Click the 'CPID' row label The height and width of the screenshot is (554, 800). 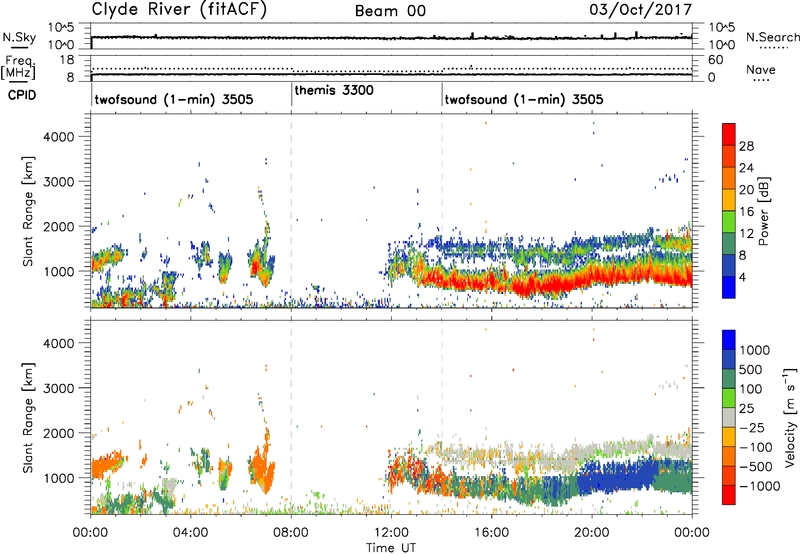click(x=22, y=95)
